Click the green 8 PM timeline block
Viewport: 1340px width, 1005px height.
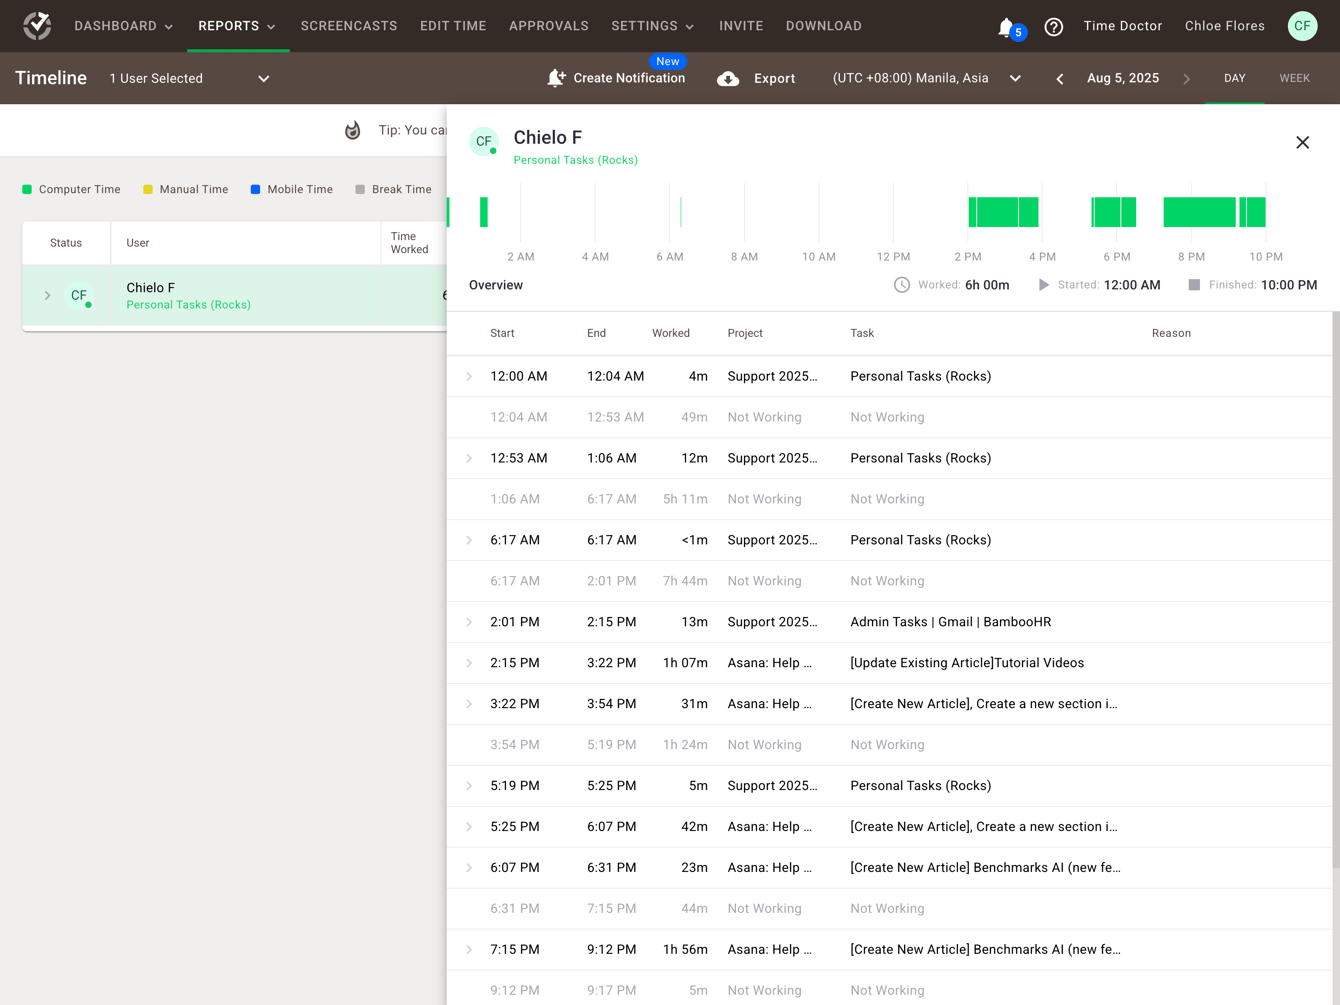[1198, 212]
